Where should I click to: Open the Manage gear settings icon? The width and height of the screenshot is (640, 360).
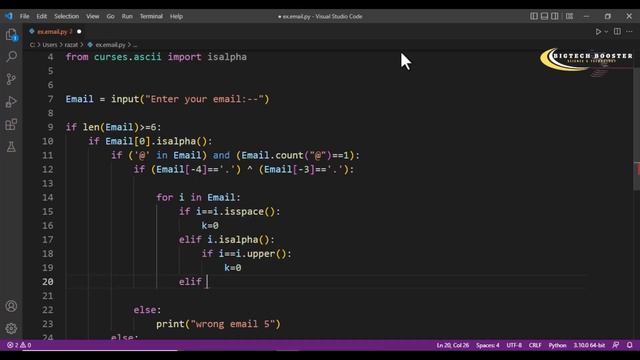click(x=11, y=328)
